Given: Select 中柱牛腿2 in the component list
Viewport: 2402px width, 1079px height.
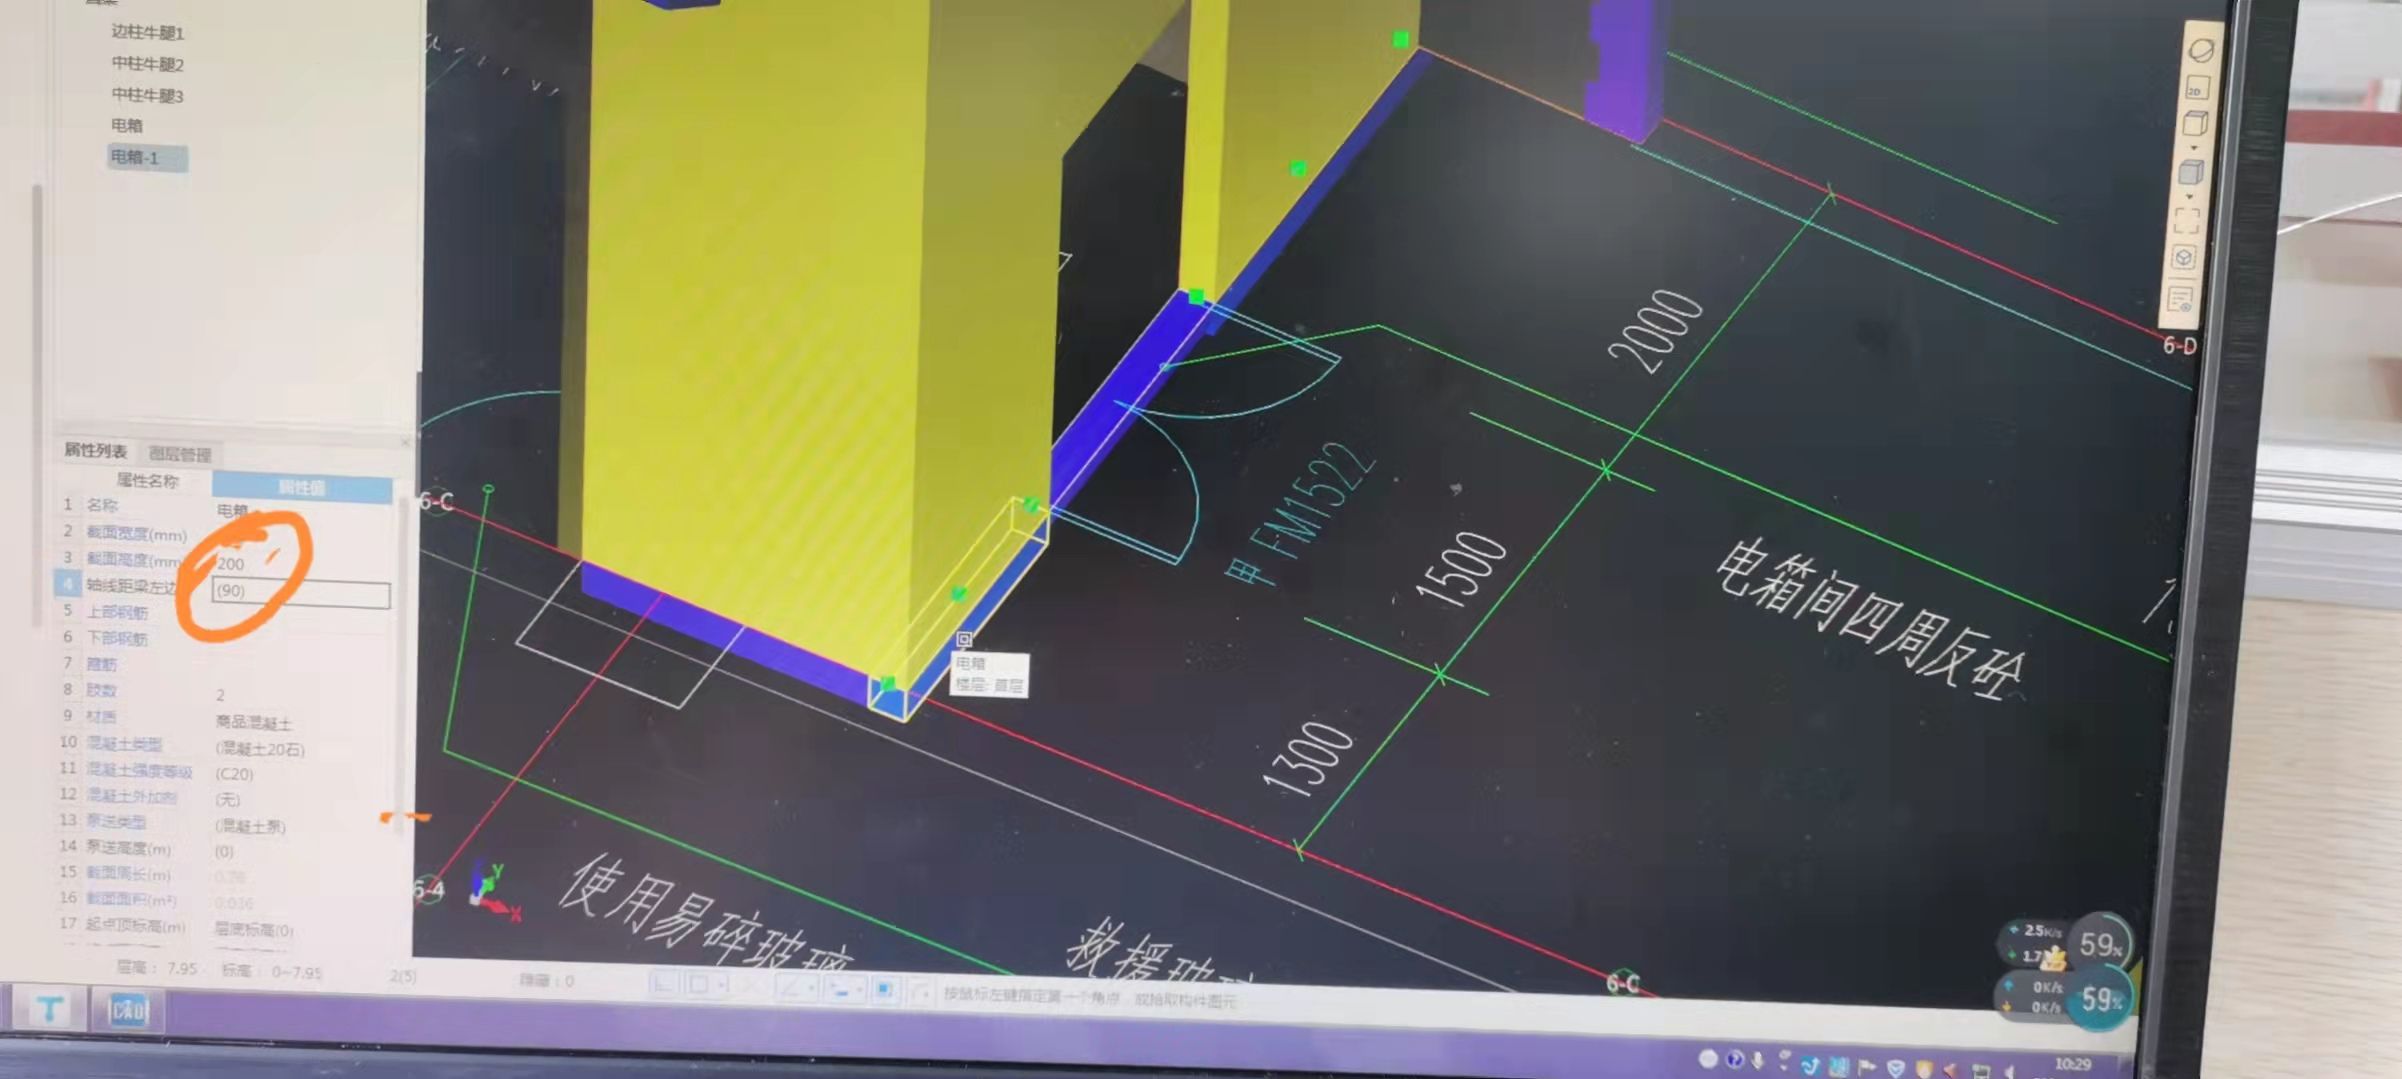Looking at the screenshot, I should 147,63.
